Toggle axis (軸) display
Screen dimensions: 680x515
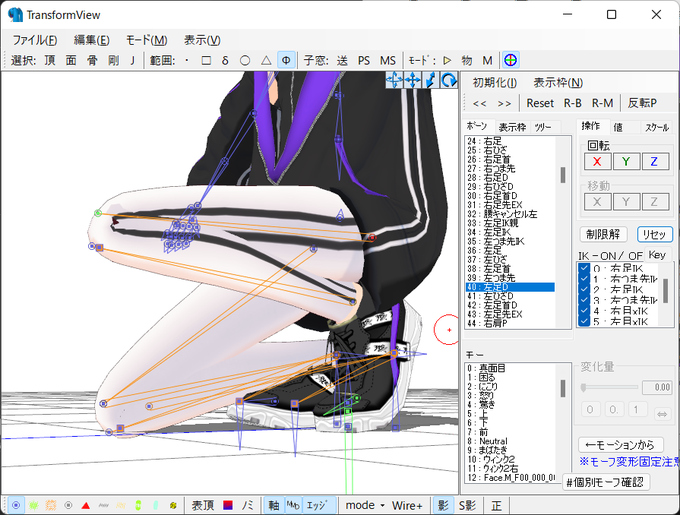point(274,505)
